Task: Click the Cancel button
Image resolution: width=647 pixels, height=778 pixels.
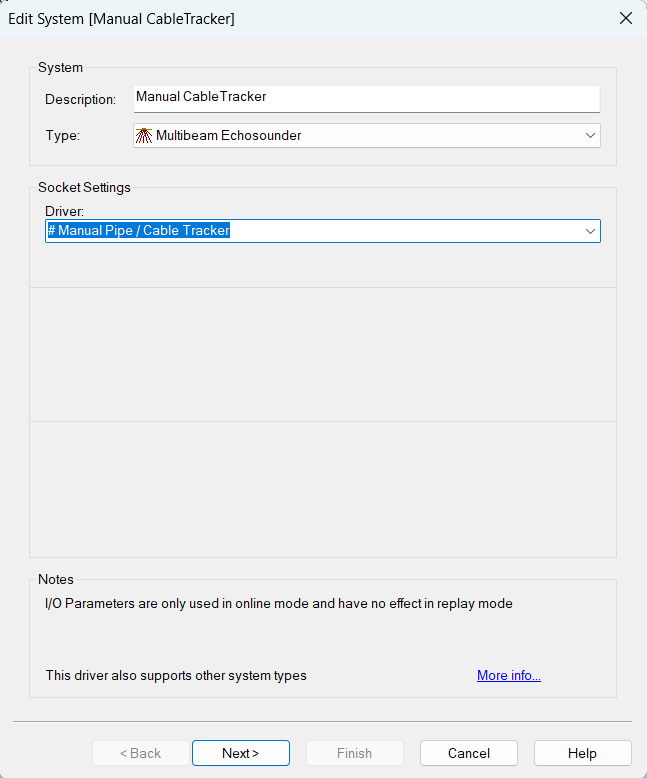Action: point(469,753)
